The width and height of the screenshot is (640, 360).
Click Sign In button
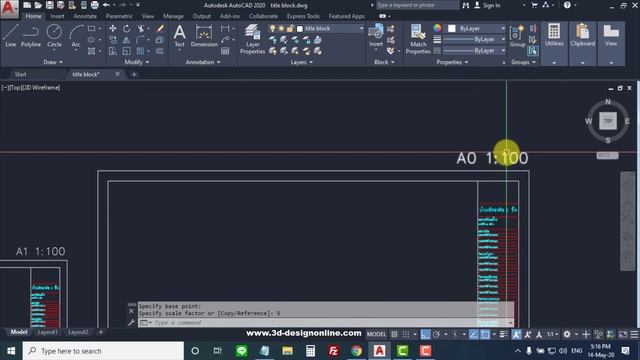[x=487, y=5]
